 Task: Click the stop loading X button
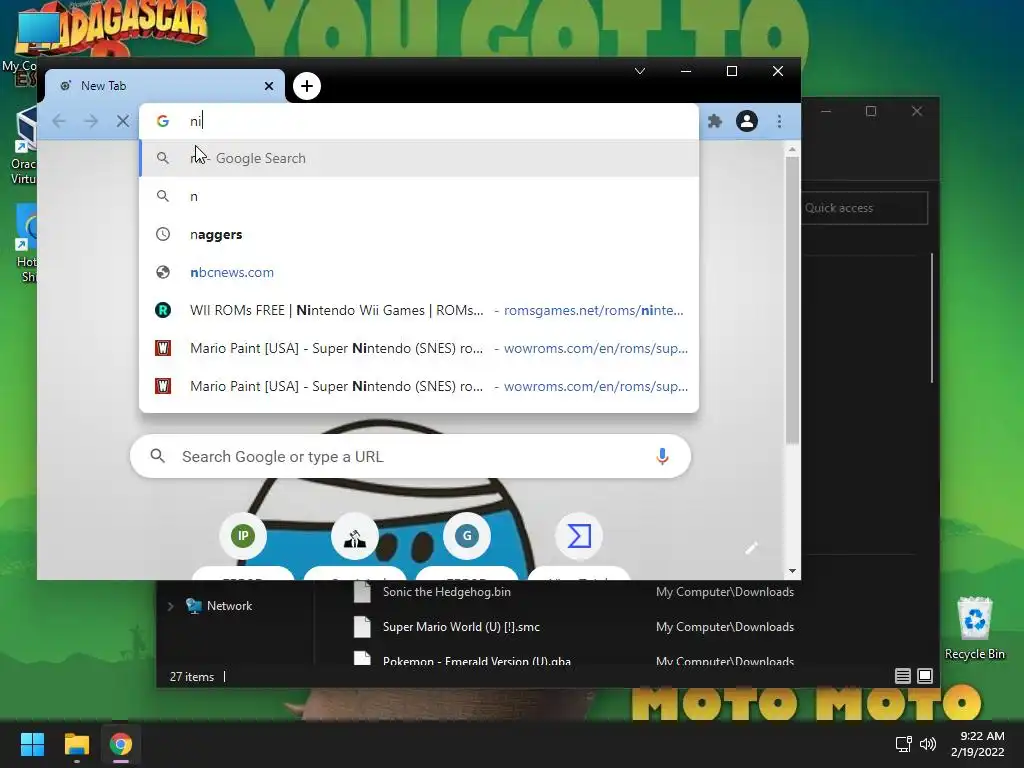[x=123, y=121]
